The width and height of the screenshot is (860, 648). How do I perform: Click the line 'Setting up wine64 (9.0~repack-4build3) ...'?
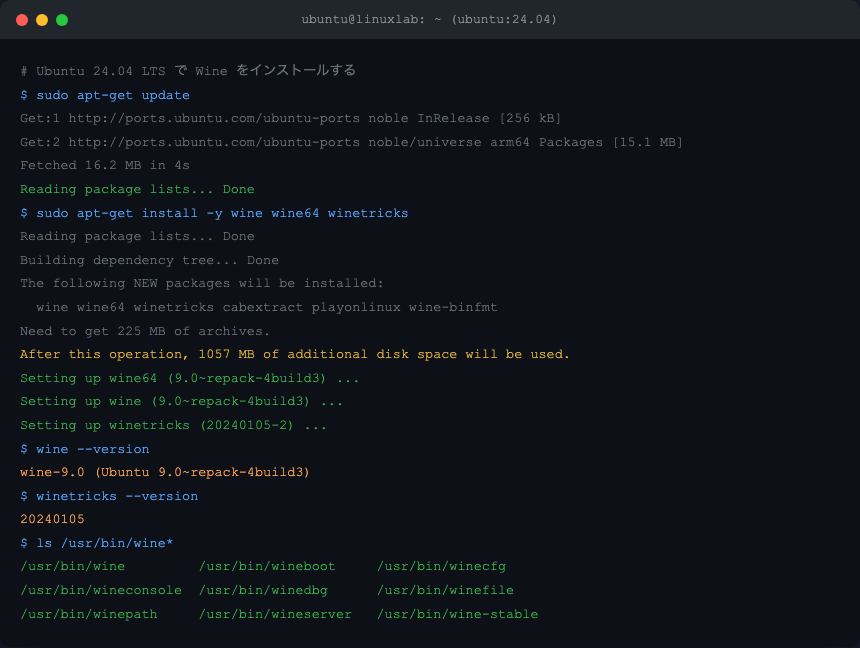coord(190,379)
